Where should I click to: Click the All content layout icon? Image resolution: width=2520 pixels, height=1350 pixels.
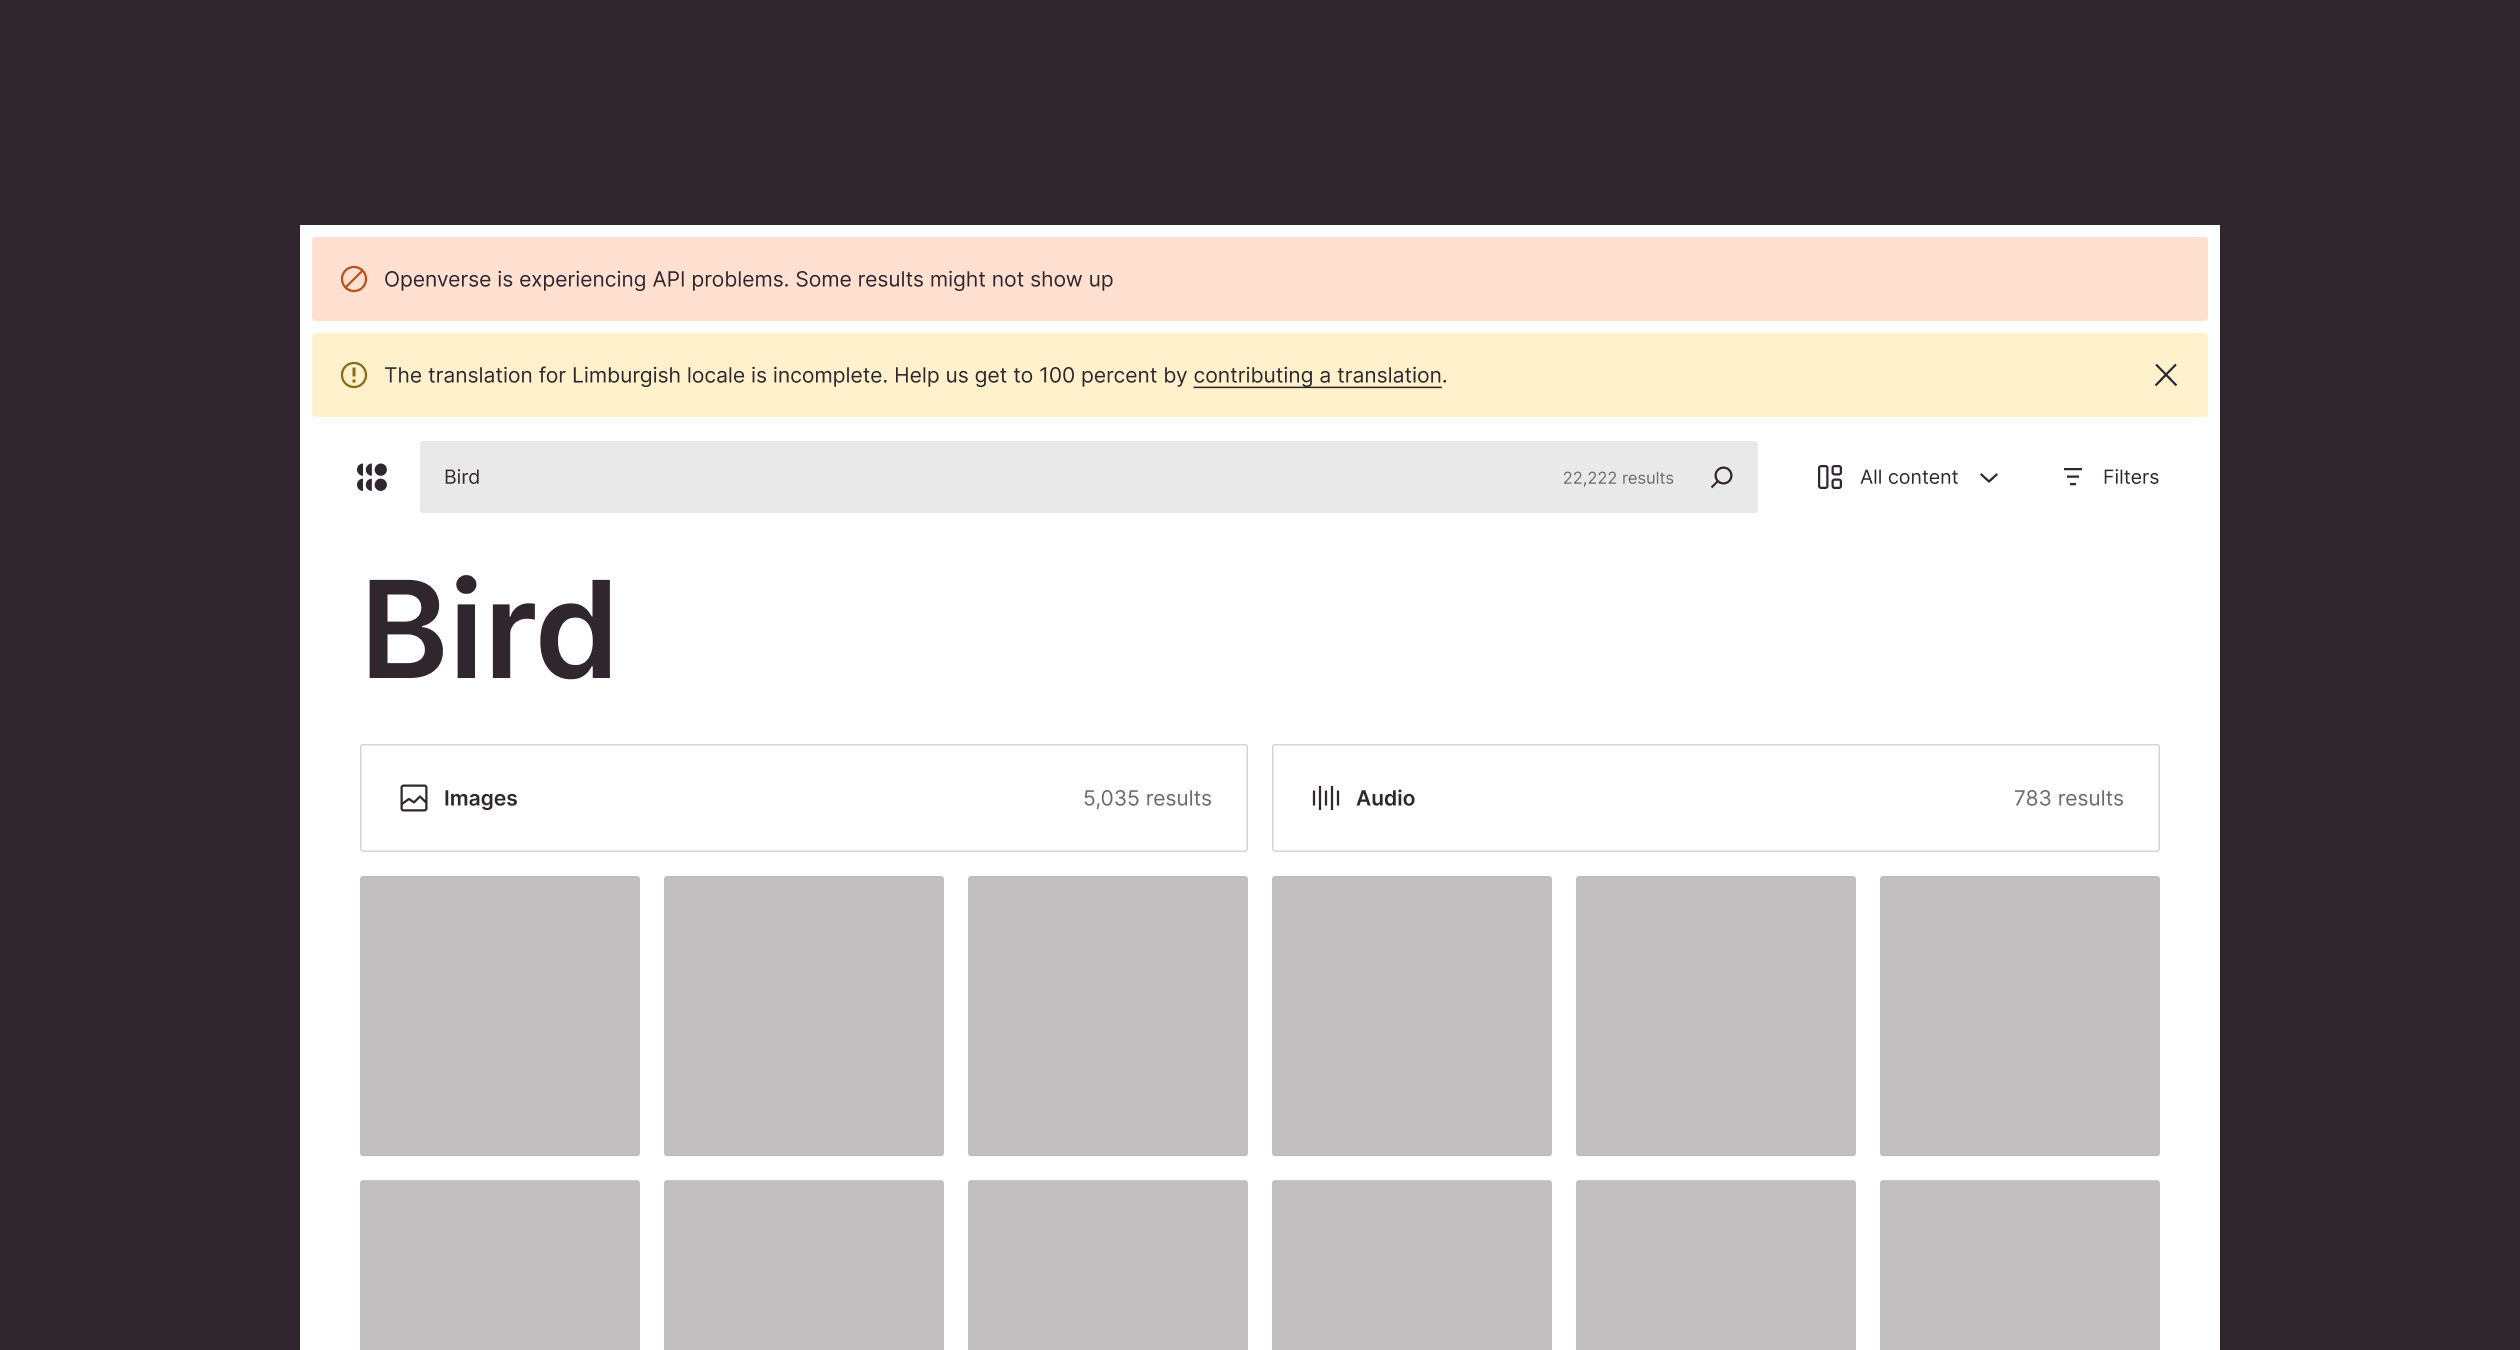pos(1829,477)
